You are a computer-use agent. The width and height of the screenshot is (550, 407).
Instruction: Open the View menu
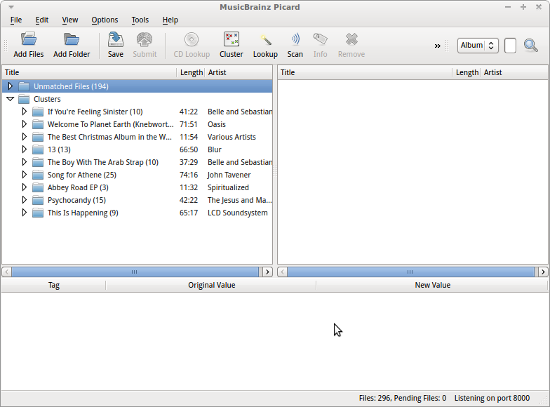tap(70, 20)
